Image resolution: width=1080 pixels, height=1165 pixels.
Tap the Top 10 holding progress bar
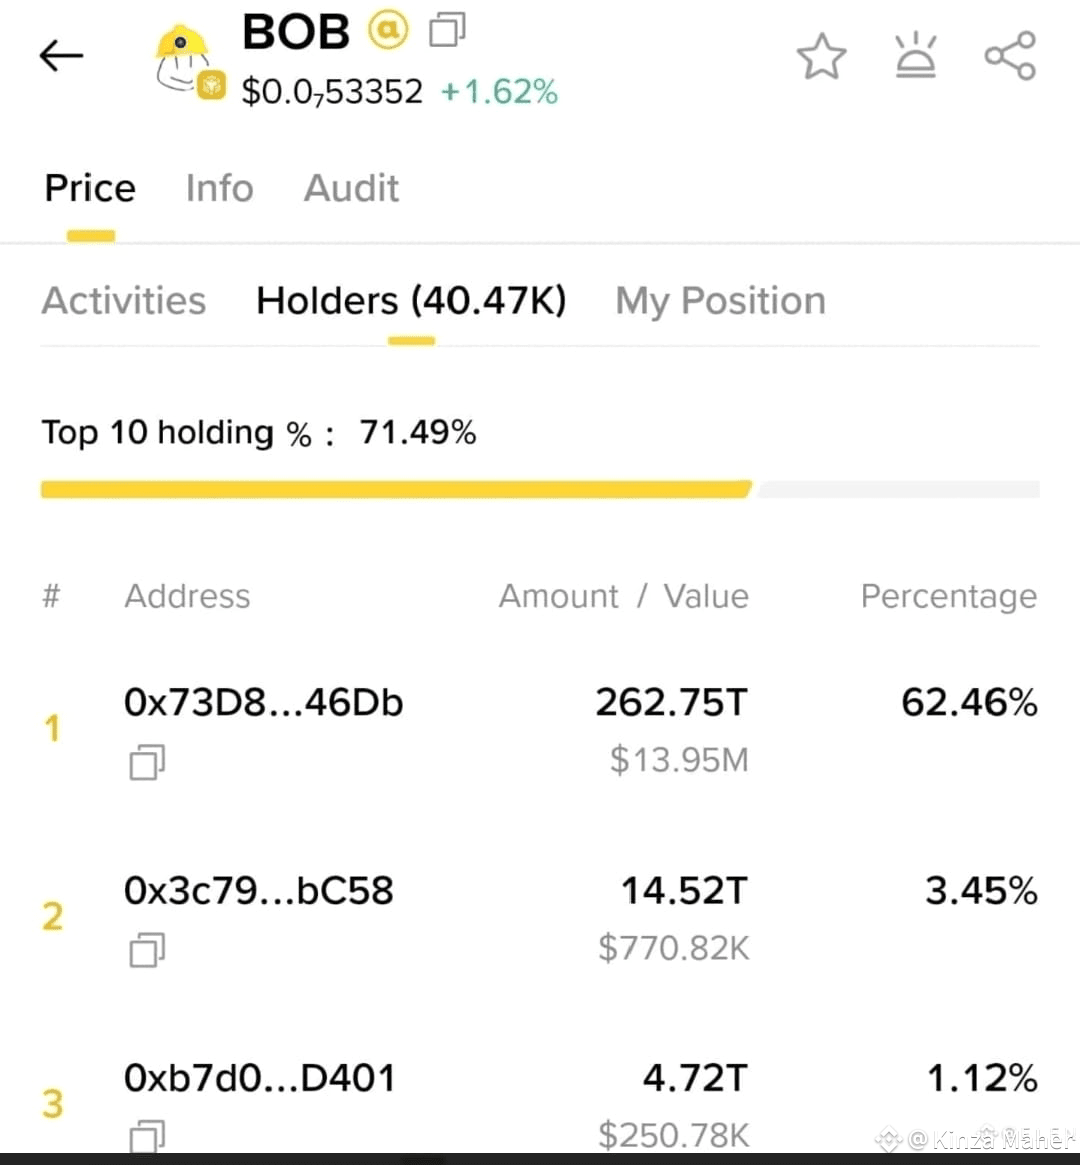(540, 489)
